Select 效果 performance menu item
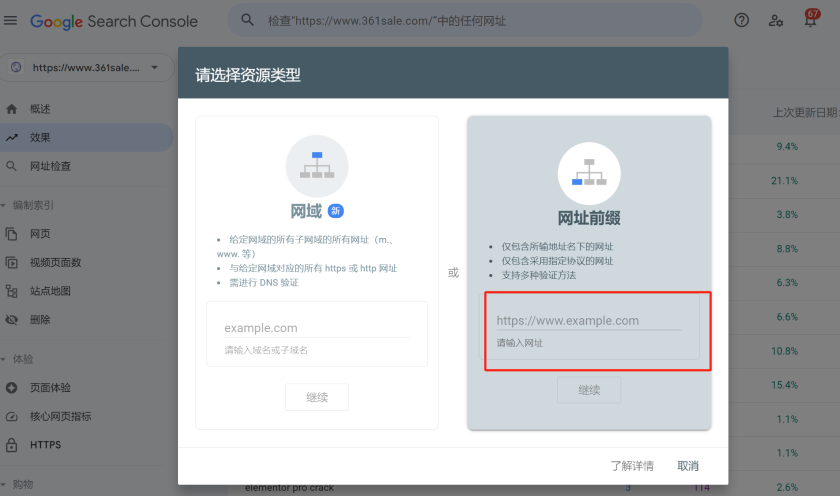840x496 pixels. pos(86,138)
